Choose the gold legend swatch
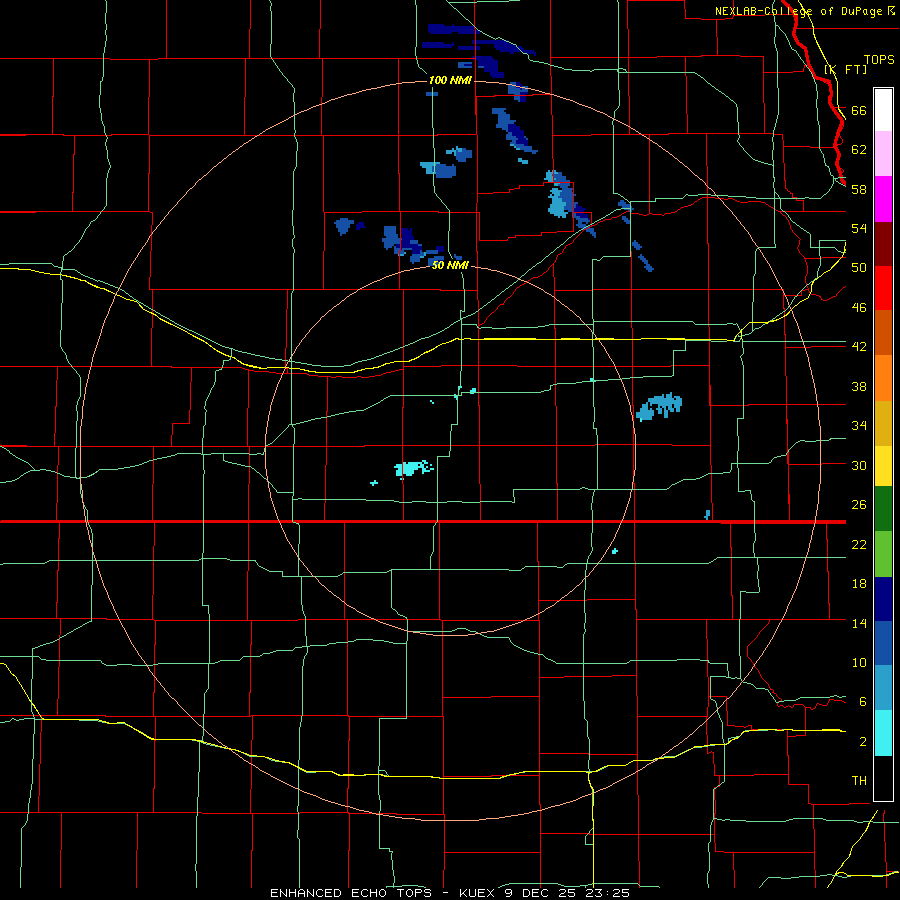This screenshot has height=900, width=900. (x=883, y=423)
